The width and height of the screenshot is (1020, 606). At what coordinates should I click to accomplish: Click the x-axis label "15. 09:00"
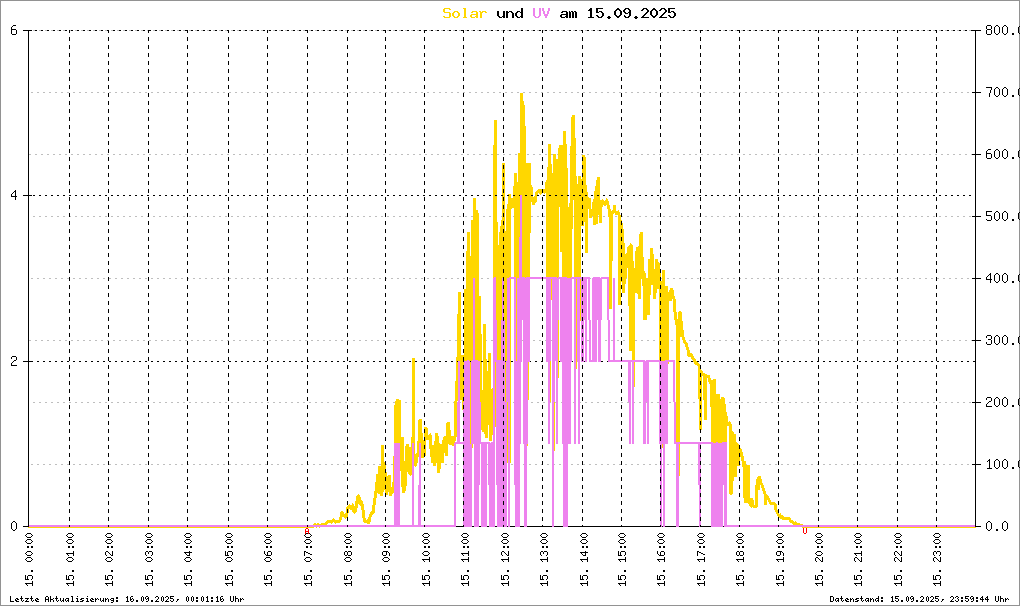click(386, 560)
